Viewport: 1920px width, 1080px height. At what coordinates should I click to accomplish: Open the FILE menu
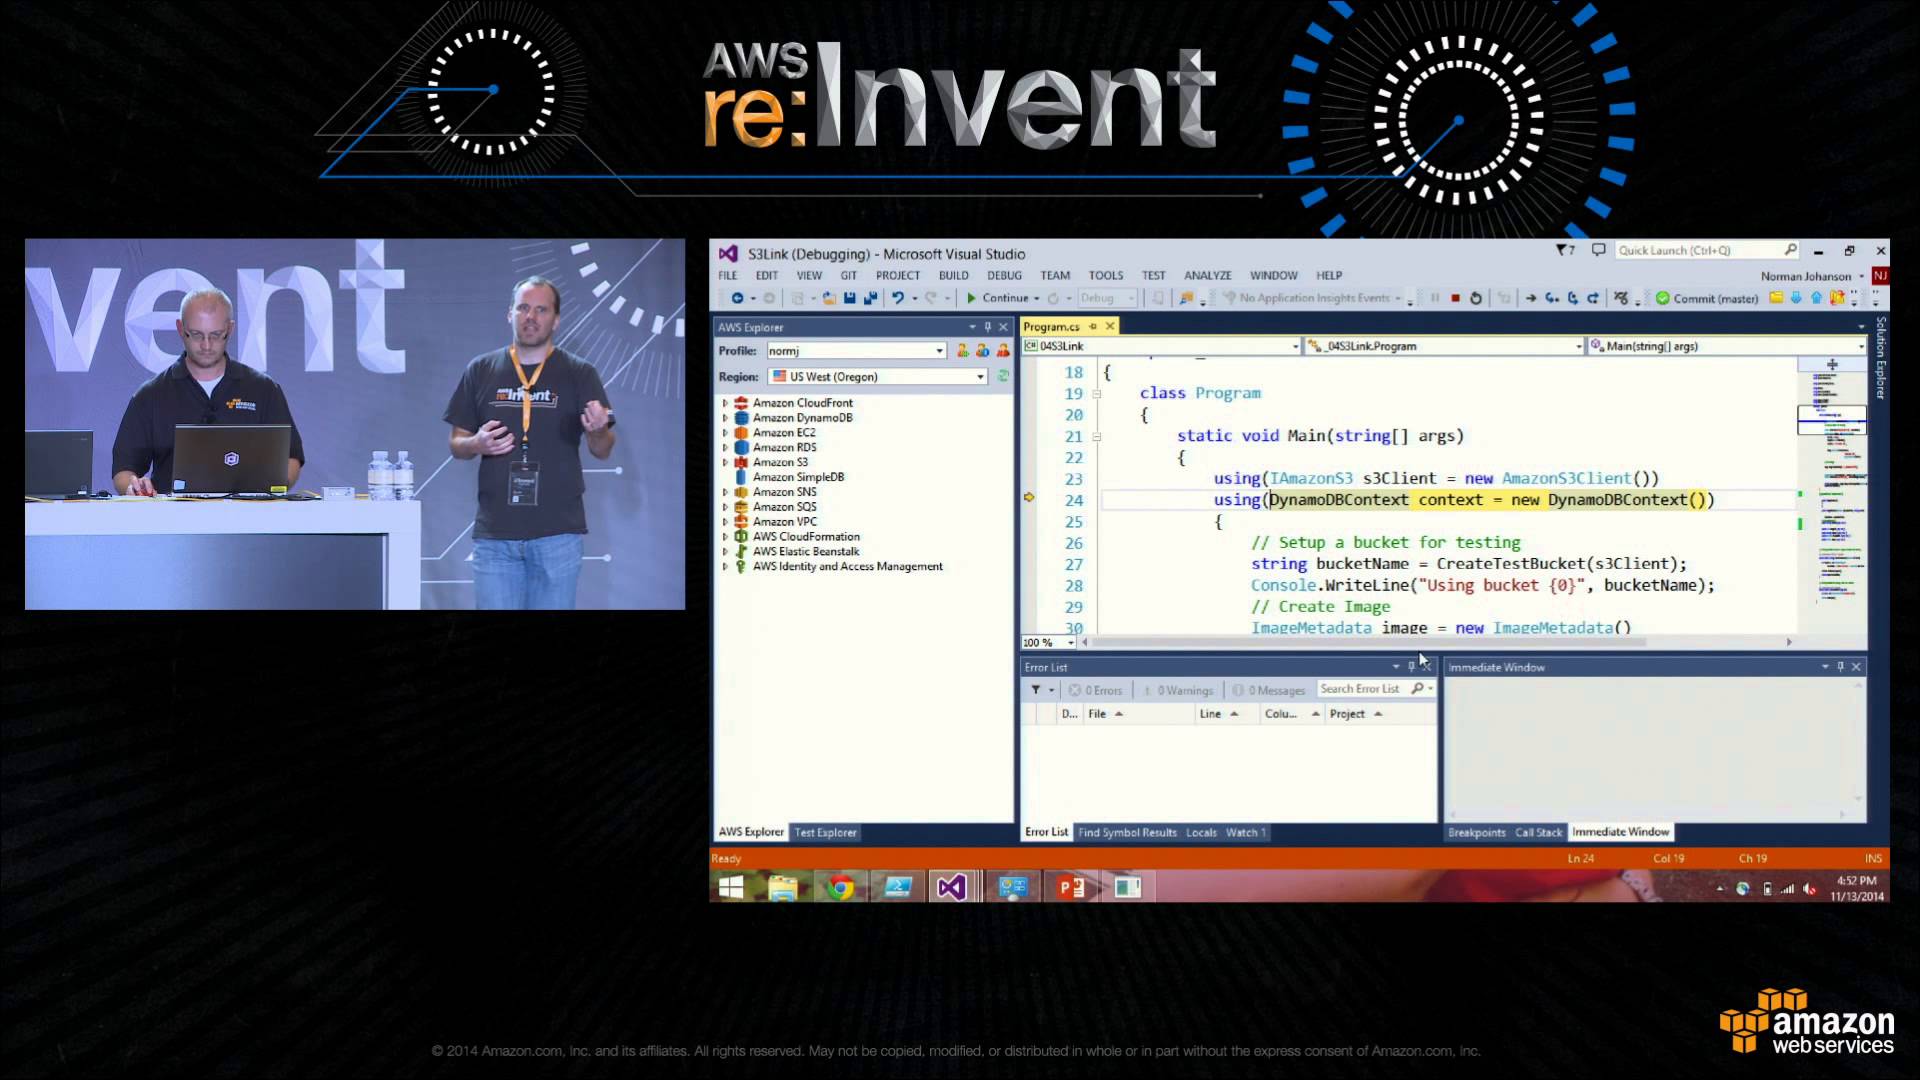click(x=728, y=276)
